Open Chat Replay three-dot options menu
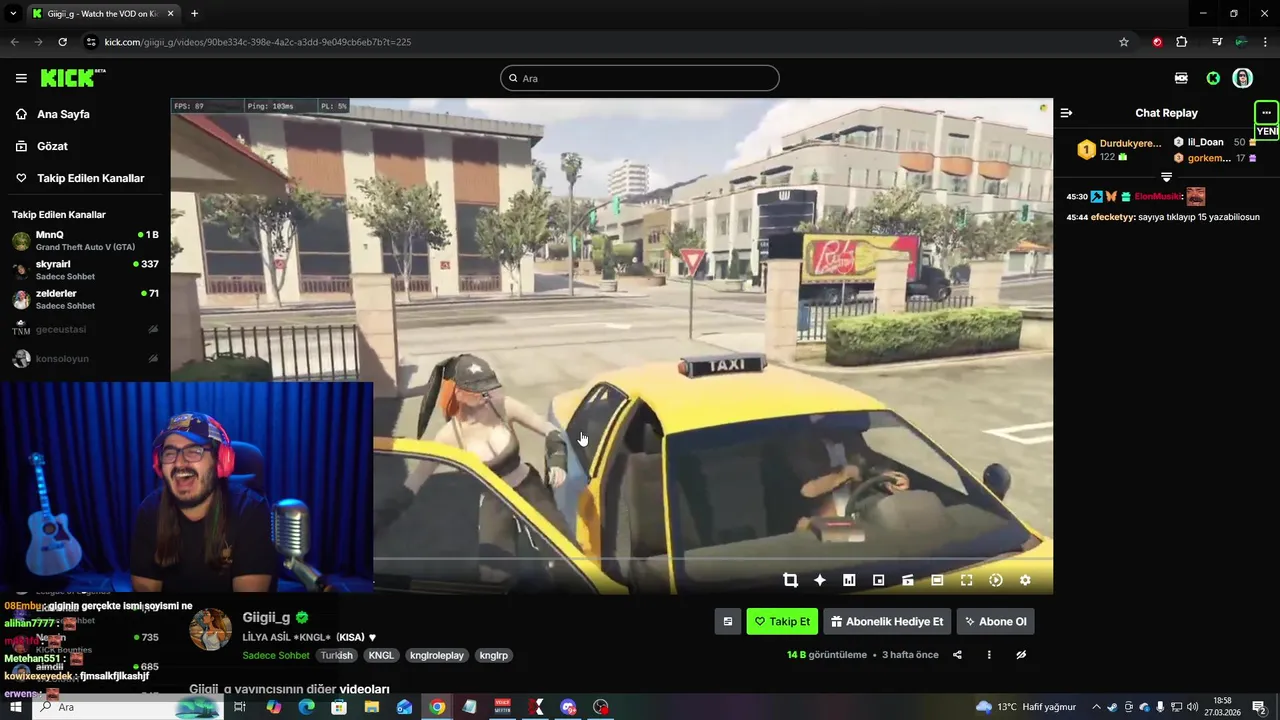Viewport: 1280px width, 720px height. click(1266, 112)
